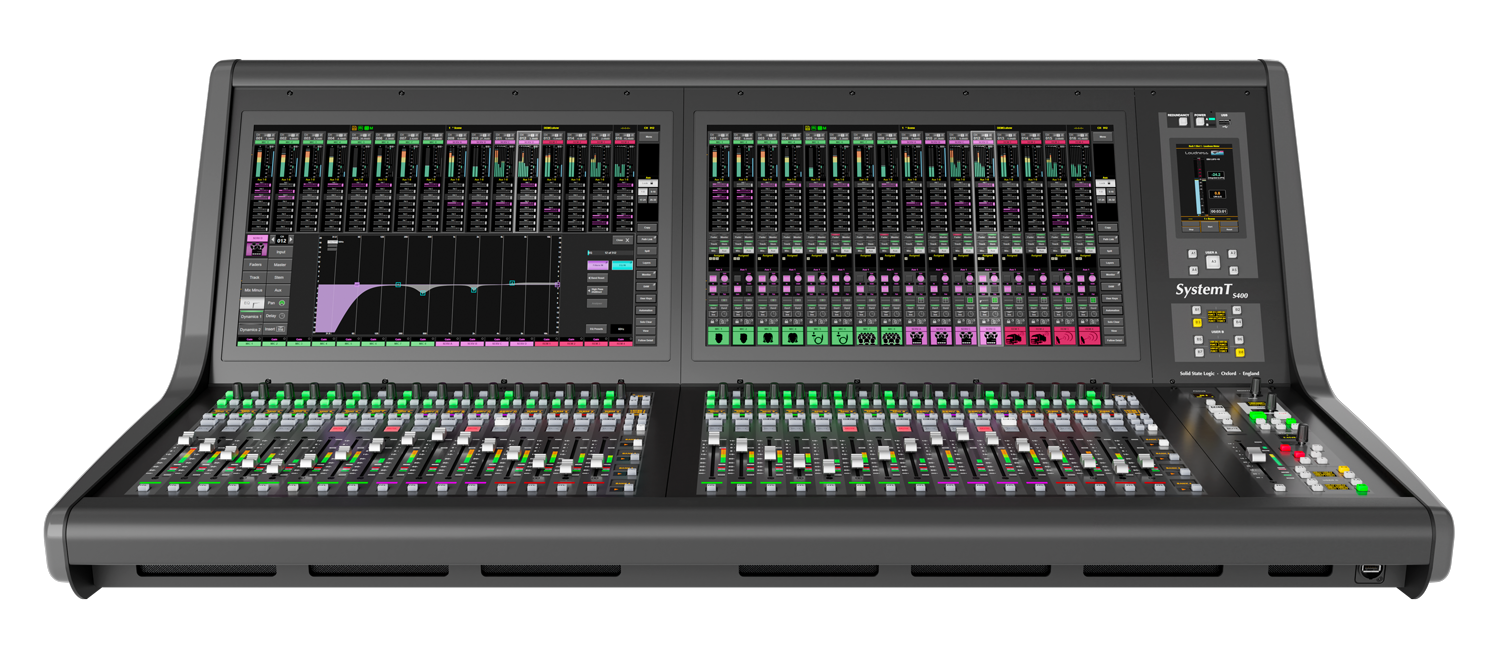
Task: Select the Dynamics 1 tab
Action: coord(252,316)
